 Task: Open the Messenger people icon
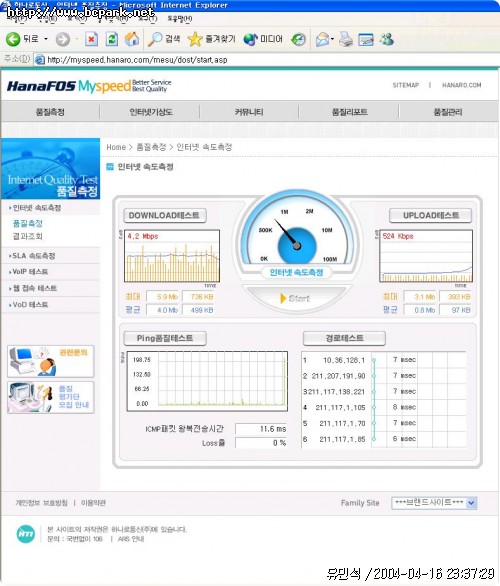tap(387, 39)
